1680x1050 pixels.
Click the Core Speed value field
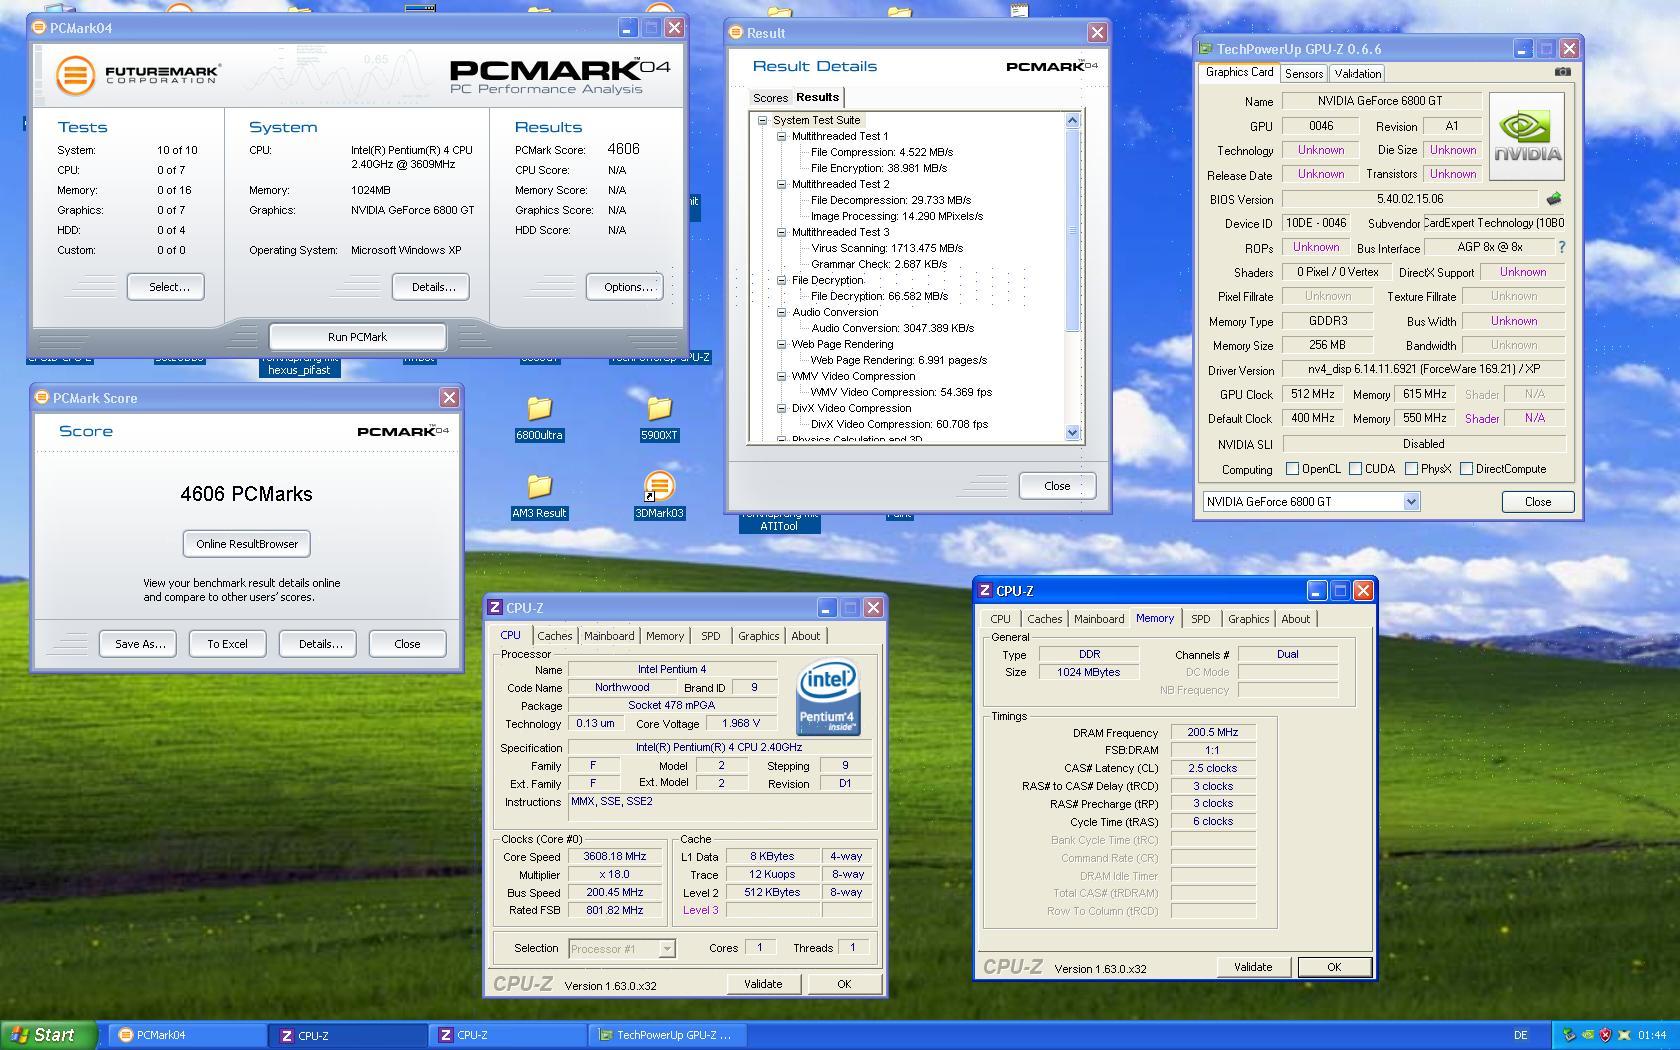tap(615, 857)
